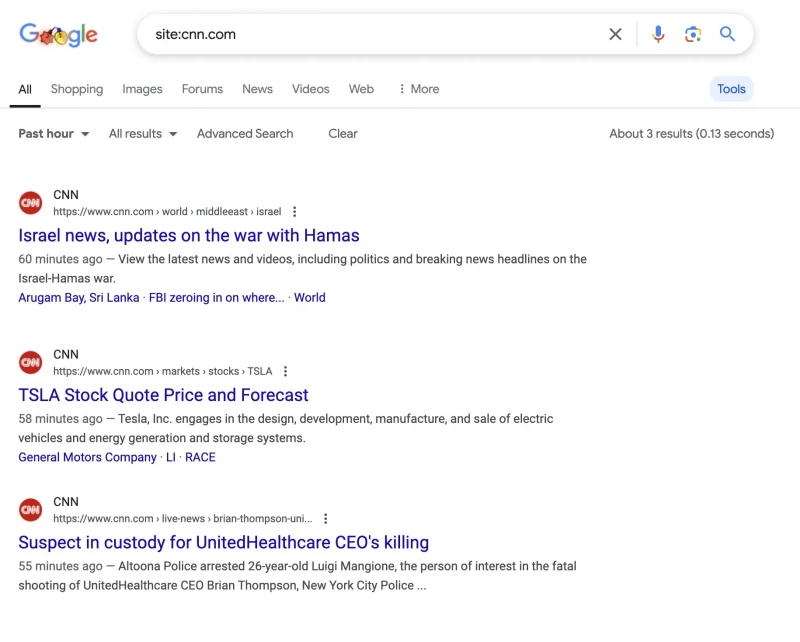The width and height of the screenshot is (800, 642).
Task: Click the About 3 results count text
Action: pyautogui.click(x=691, y=134)
